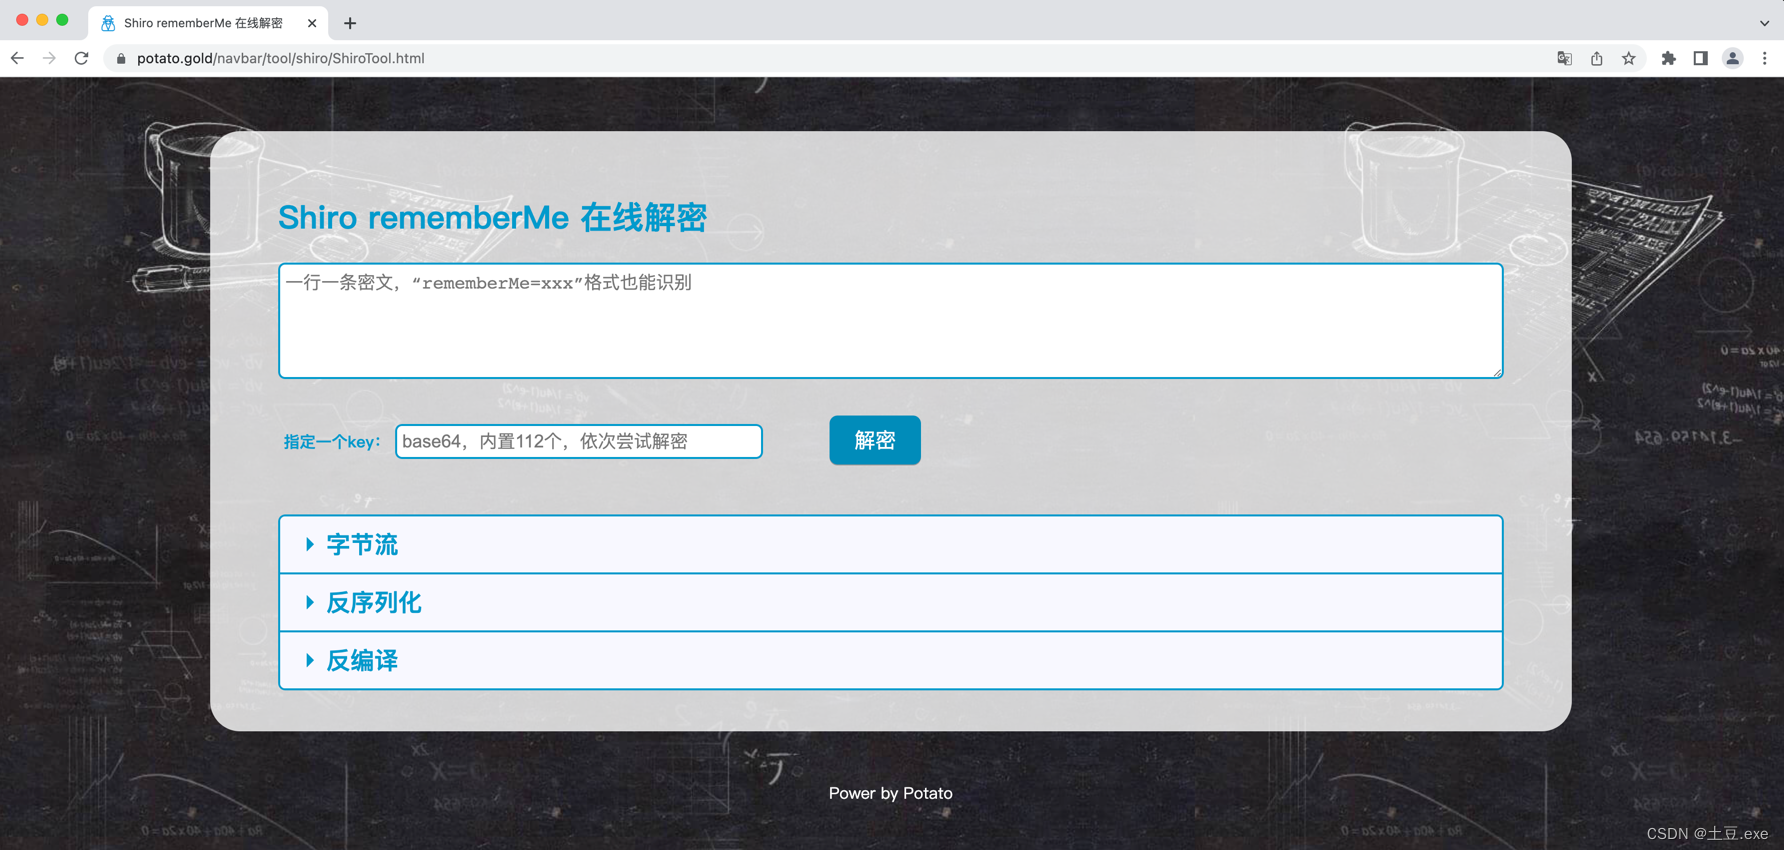Viewport: 1784px width, 850px height.
Task: Click the yellow minimize window button
Action: pyautogui.click(x=42, y=20)
